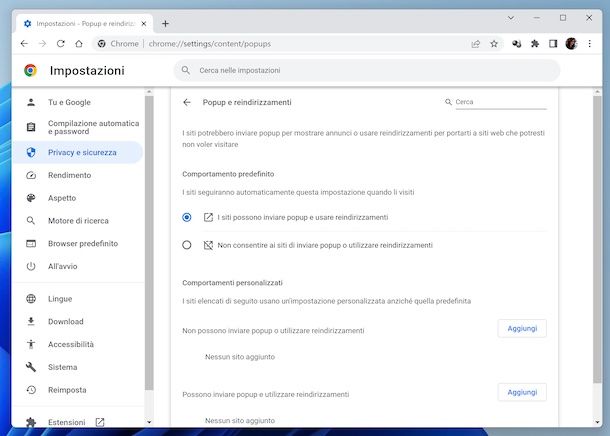This screenshot has height=436, width=610.
Task: Click the main page scrollbar thumb
Action: (x=597, y=240)
